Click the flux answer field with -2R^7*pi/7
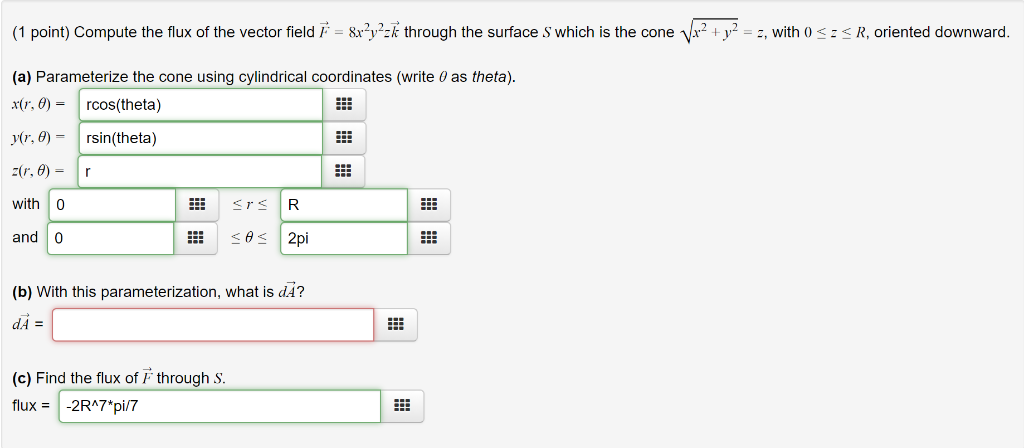The height and width of the screenshot is (448, 1024). (219, 406)
